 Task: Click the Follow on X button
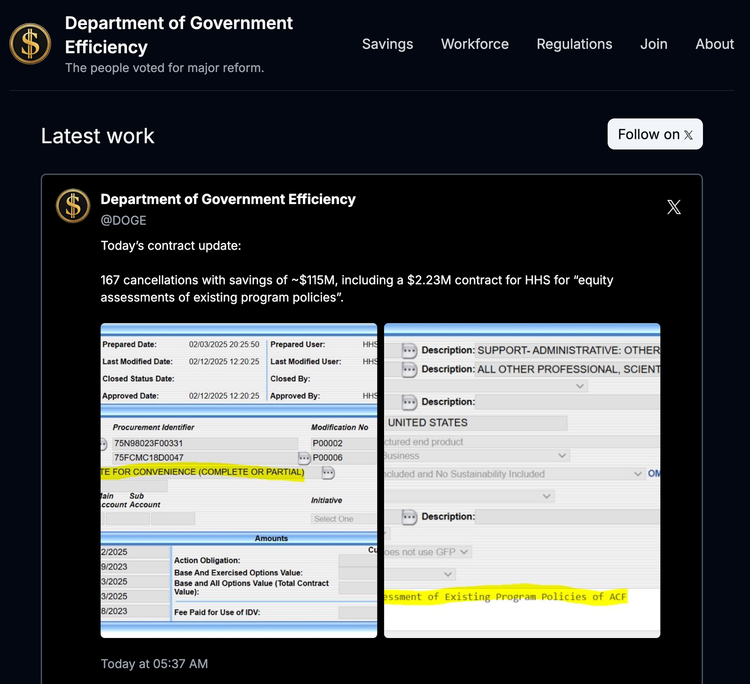[655, 134]
